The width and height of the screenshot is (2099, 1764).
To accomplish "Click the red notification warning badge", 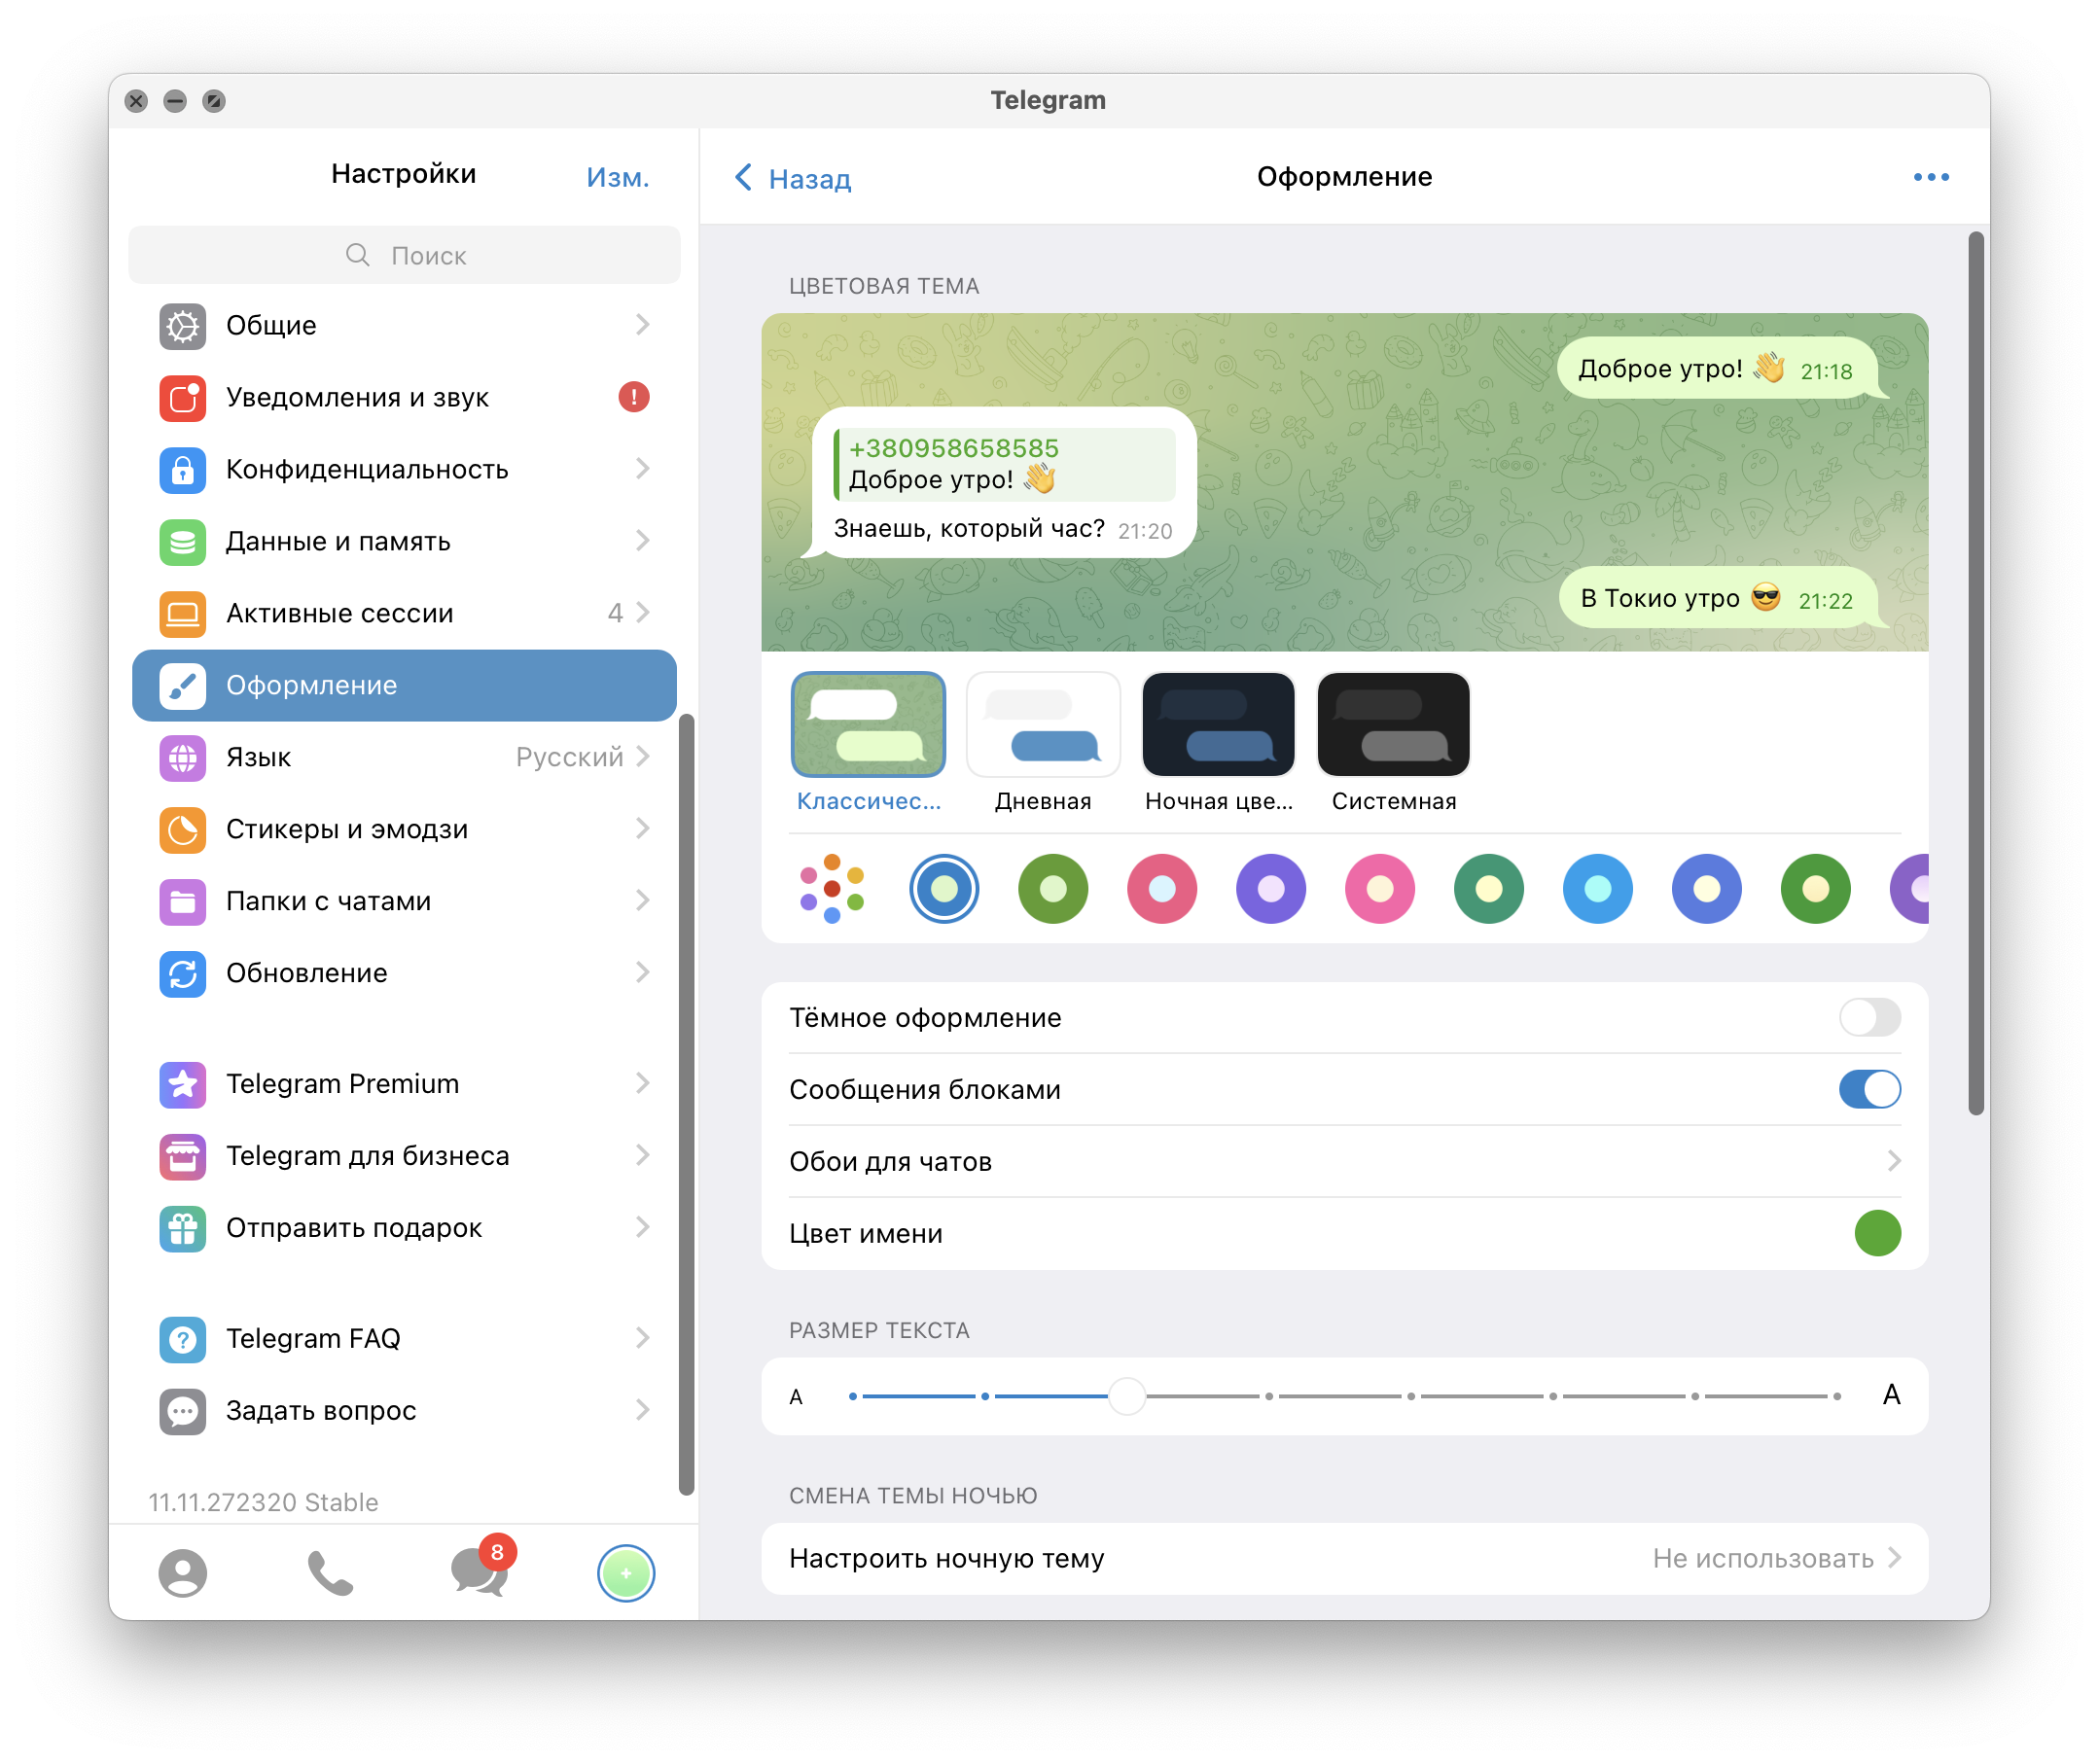I will [x=634, y=397].
